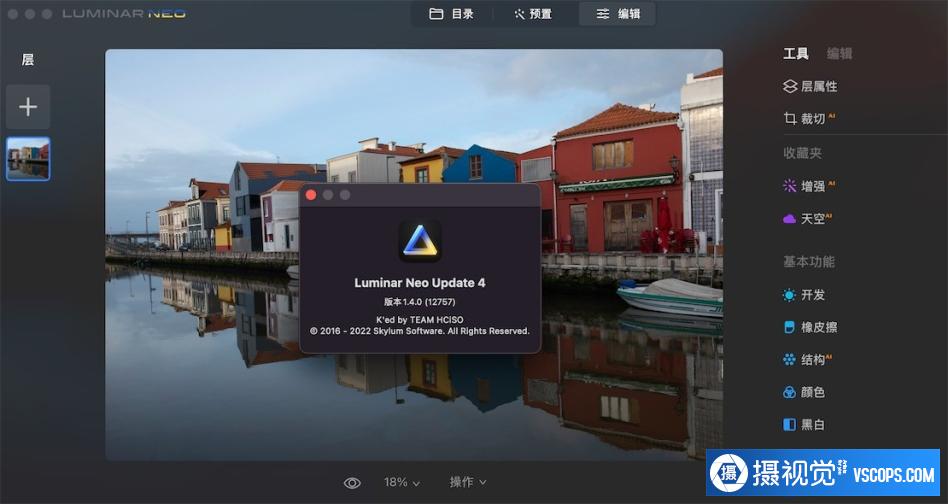Viewport: 948px width, 504px height.
Task: Open 层属性 layer properties
Action: pyautogui.click(x=819, y=86)
